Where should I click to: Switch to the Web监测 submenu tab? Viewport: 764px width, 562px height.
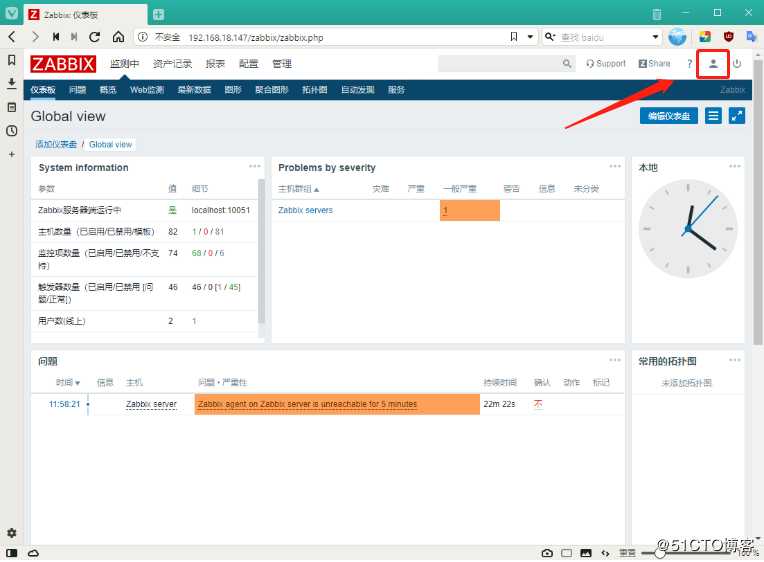tap(147, 90)
